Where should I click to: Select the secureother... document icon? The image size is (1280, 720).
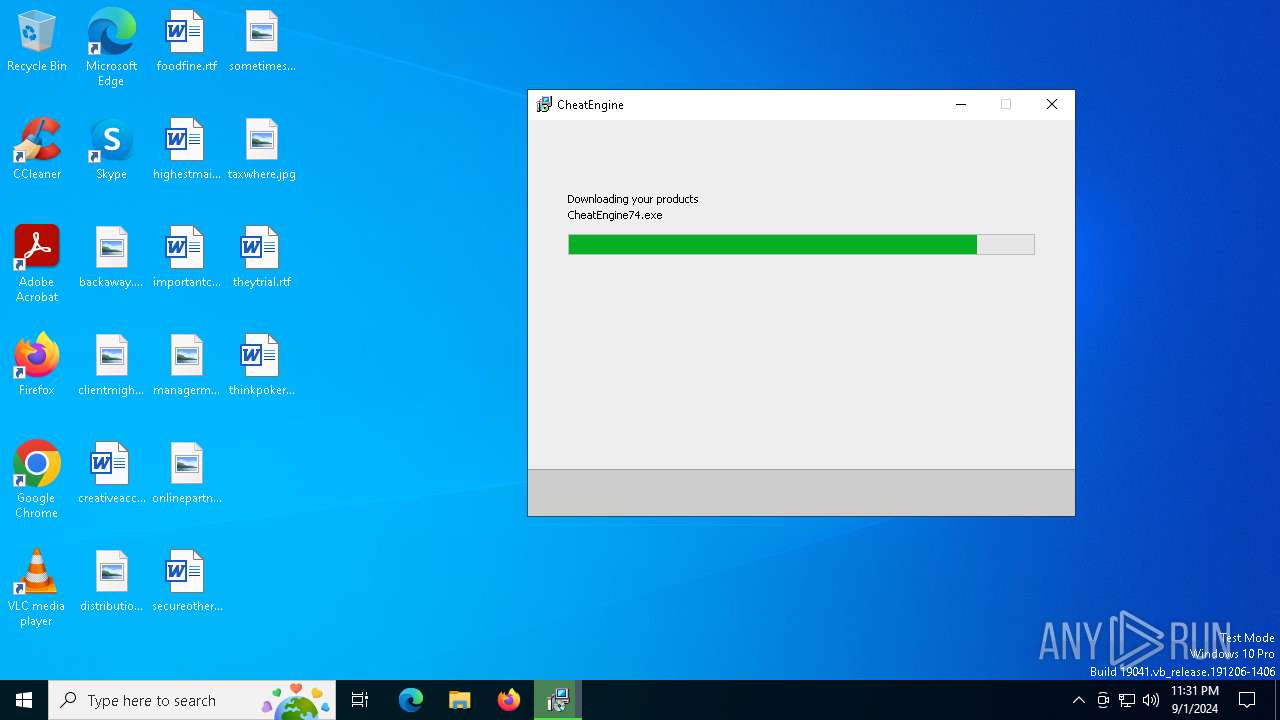coord(186,582)
